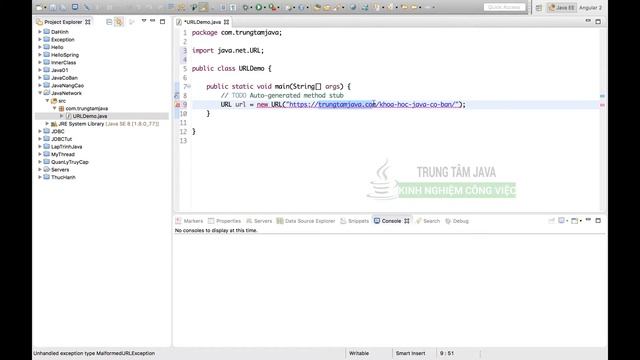Collapse the com.trungtamjava package
Screen dimensions: 640x360
click(x=55, y=109)
